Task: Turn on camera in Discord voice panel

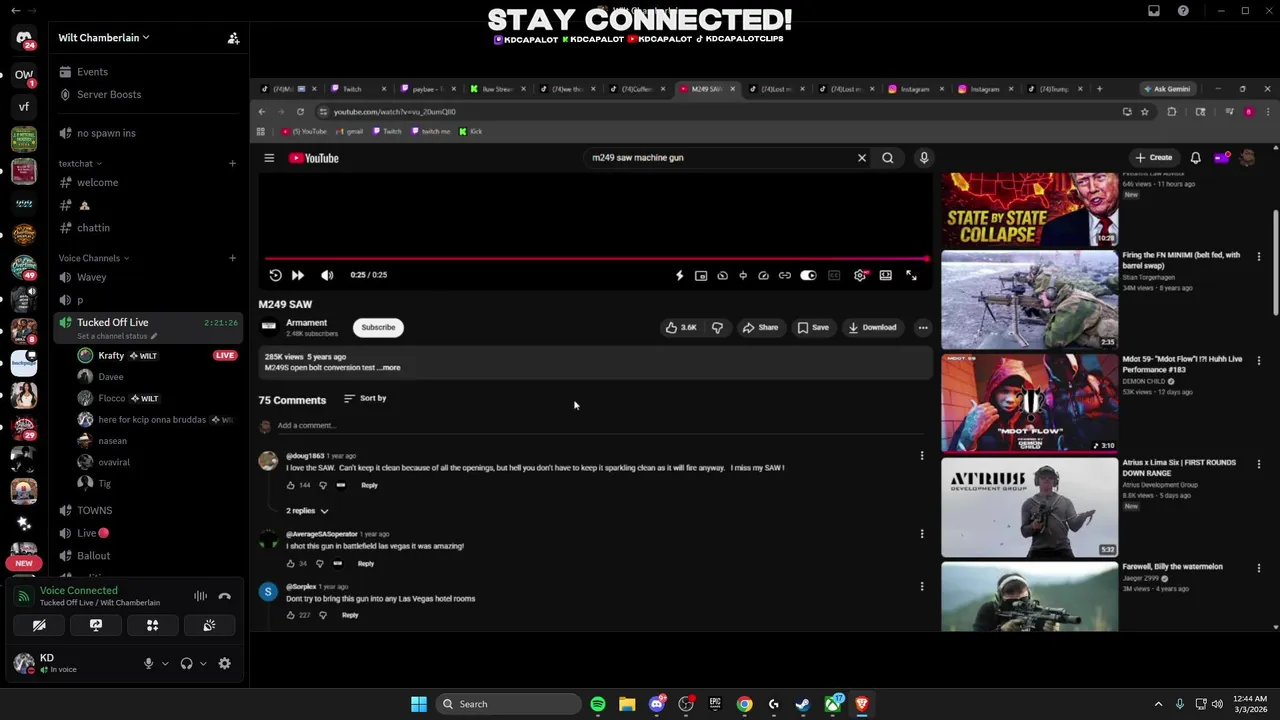Action: 39,625
